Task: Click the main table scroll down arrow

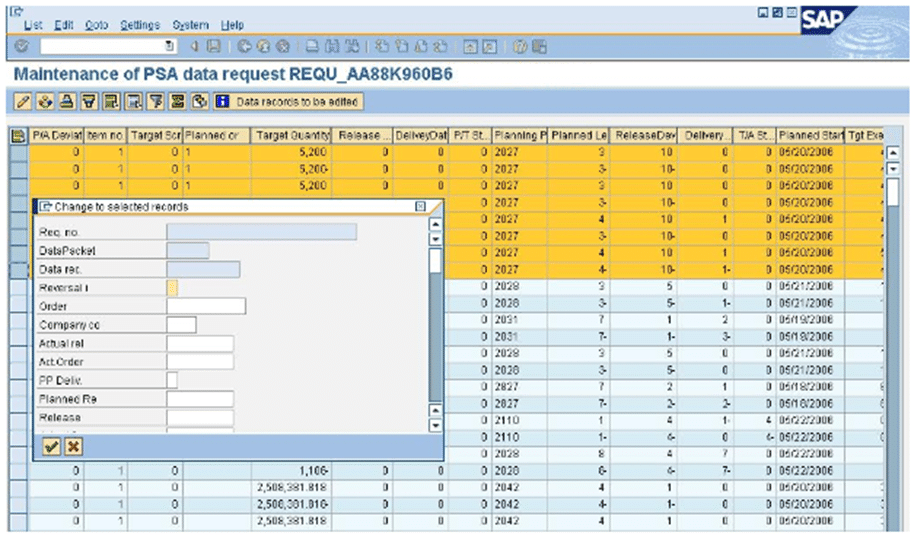Action: (893, 169)
